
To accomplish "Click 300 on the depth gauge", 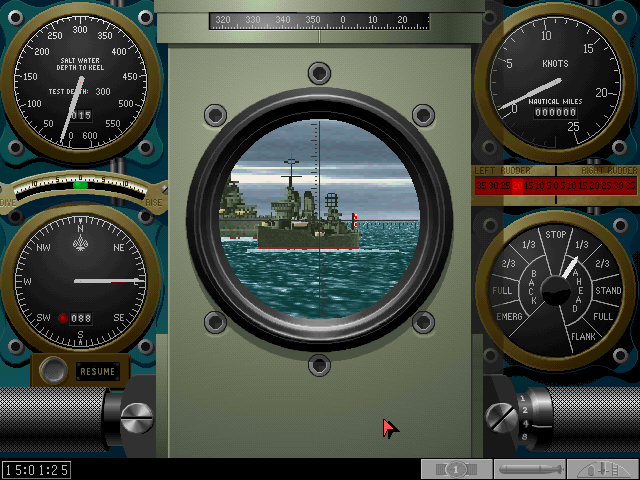I will [80, 29].
